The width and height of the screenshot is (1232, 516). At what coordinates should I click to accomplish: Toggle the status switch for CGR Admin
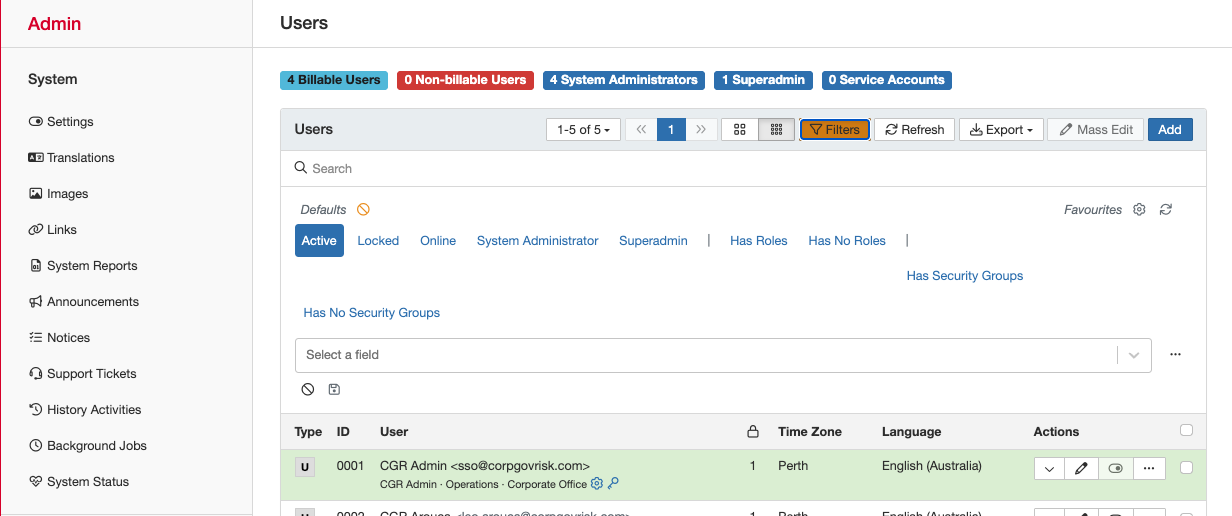tap(1115, 468)
